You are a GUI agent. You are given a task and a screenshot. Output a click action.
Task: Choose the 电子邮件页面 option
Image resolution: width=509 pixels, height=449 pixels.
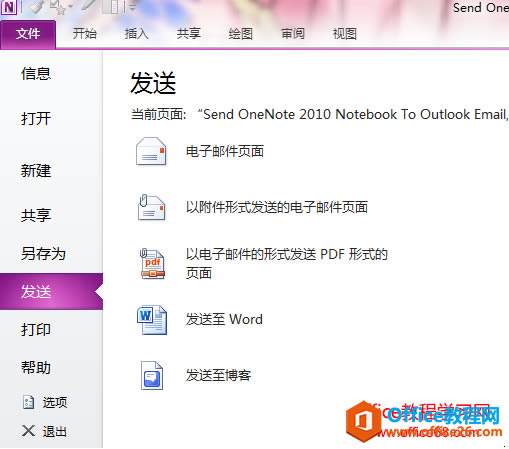[225, 151]
